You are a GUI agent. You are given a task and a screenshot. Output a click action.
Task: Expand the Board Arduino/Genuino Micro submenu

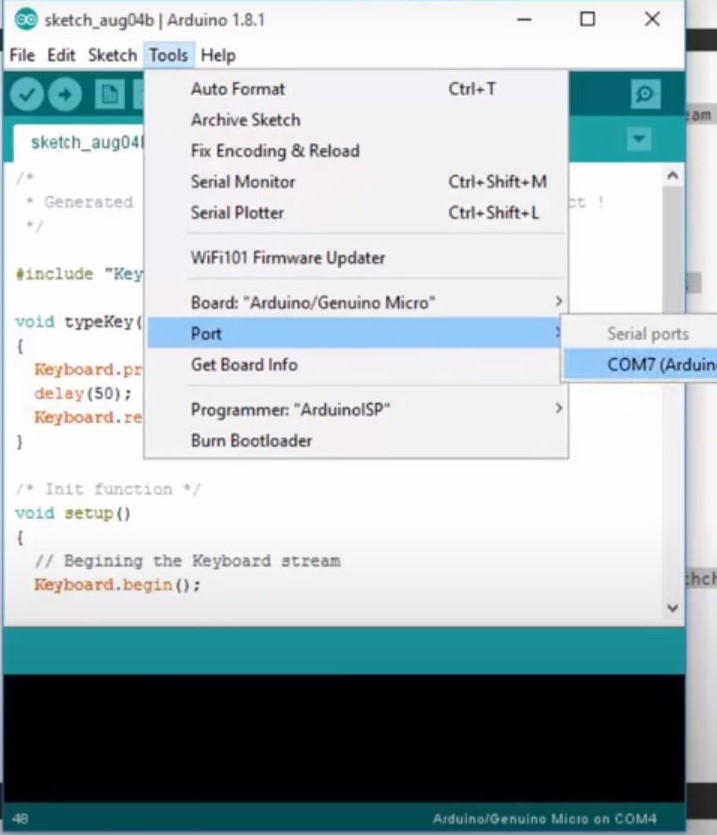point(356,302)
